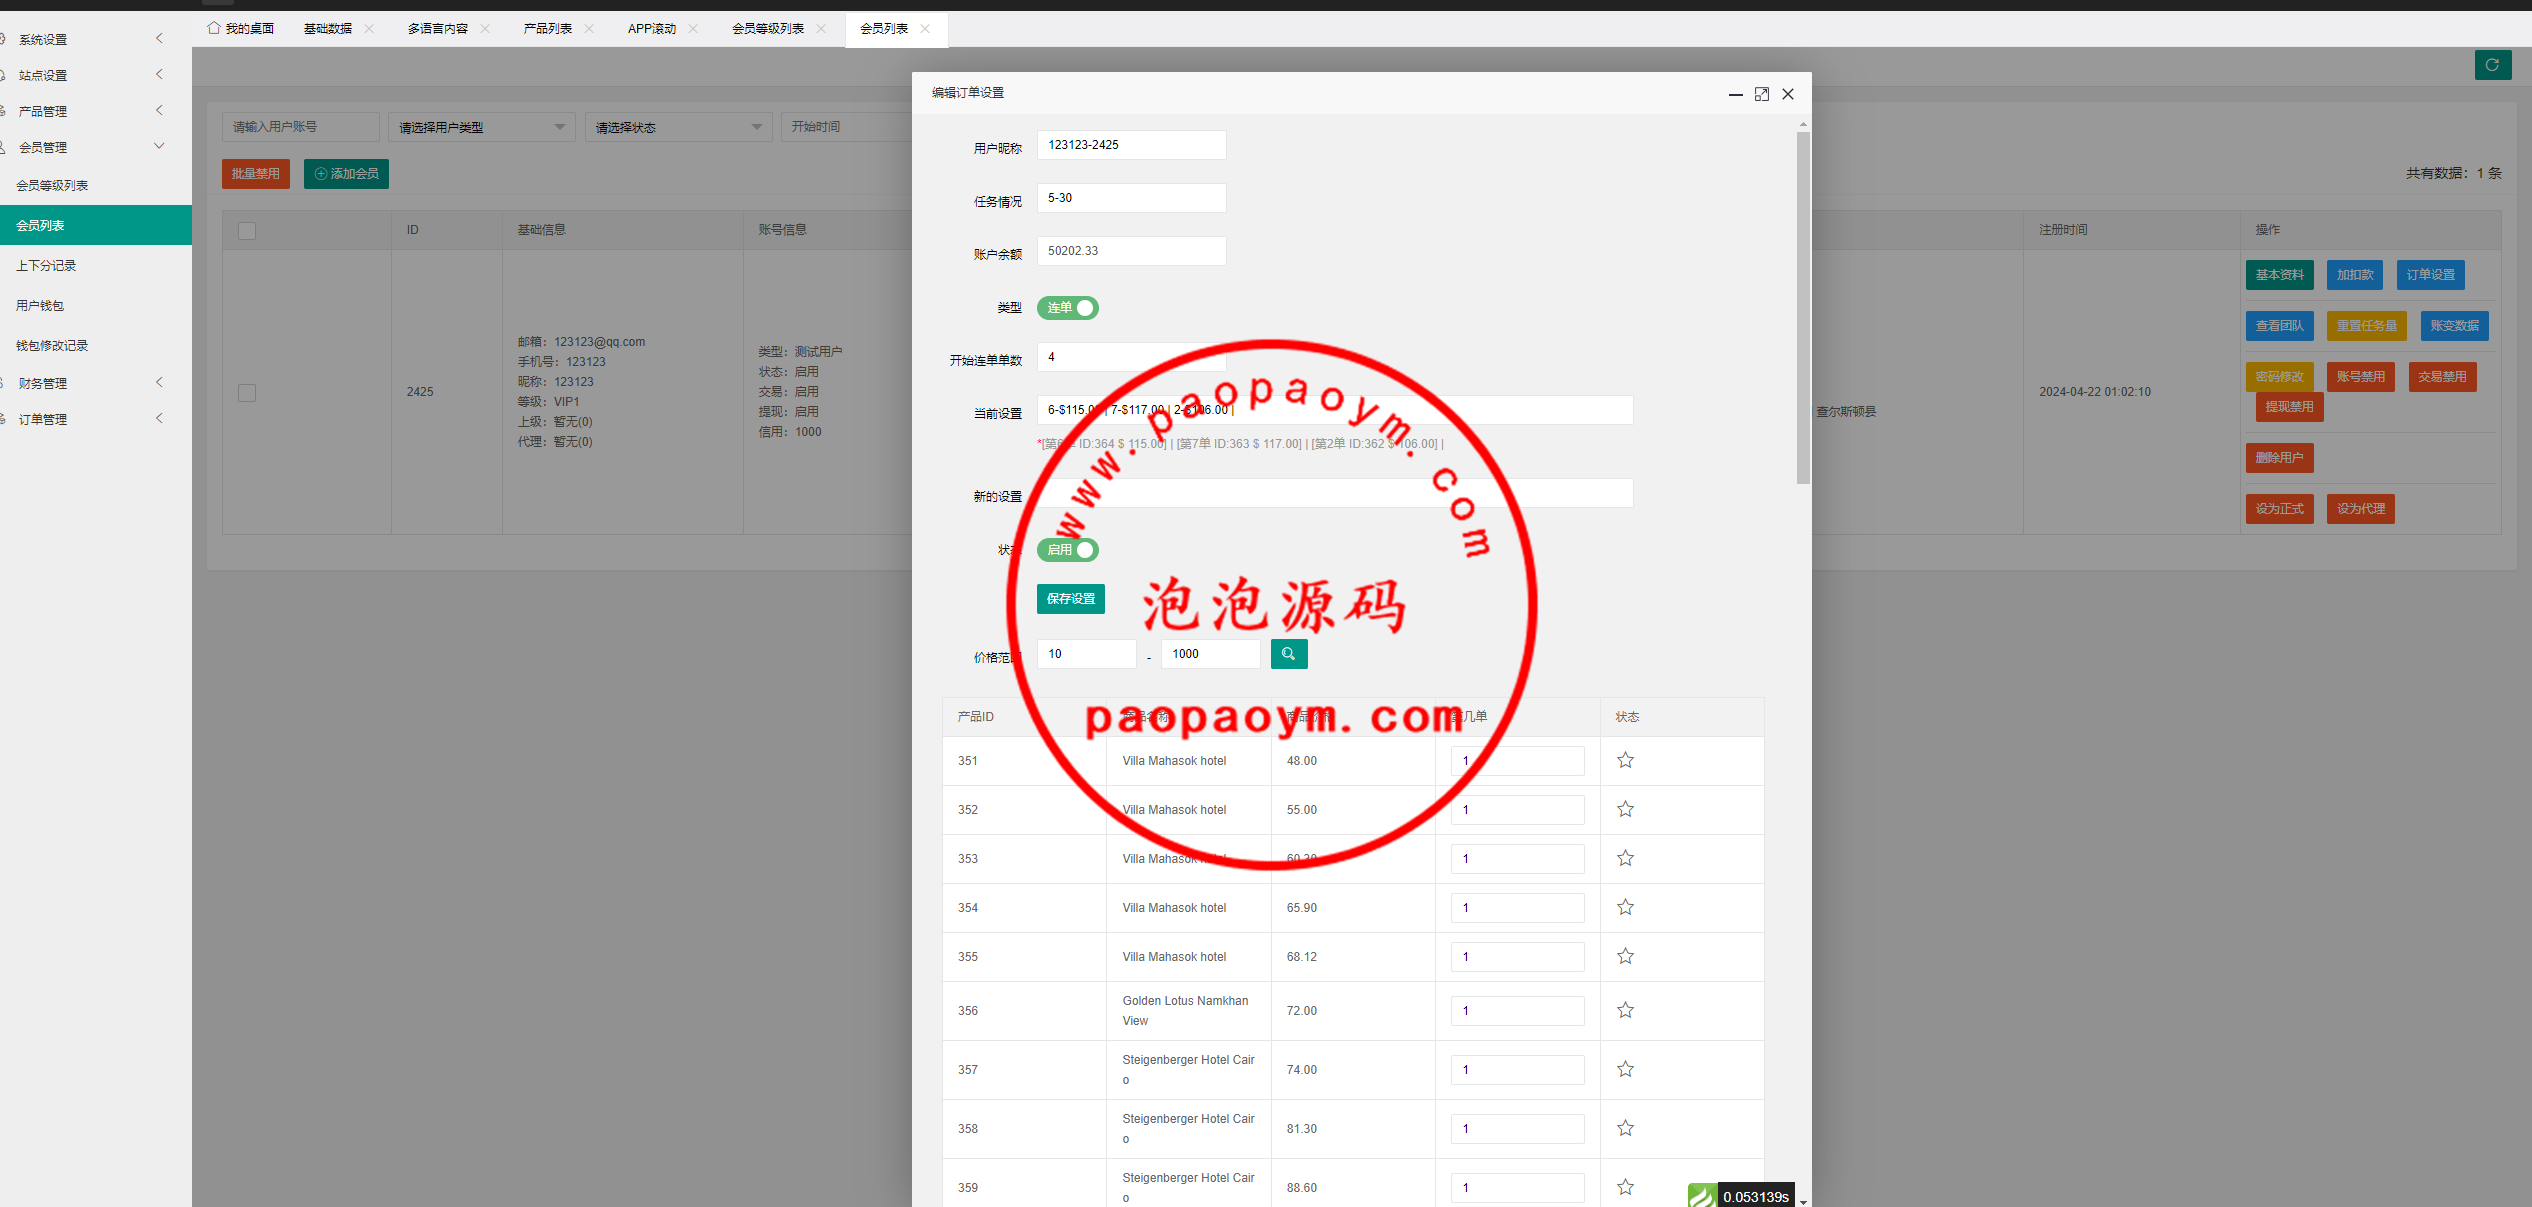The width and height of the screenshot is (2532, 1207).
Task: Close the 多语言内容 tab with its X
Action: click(485, 28)
